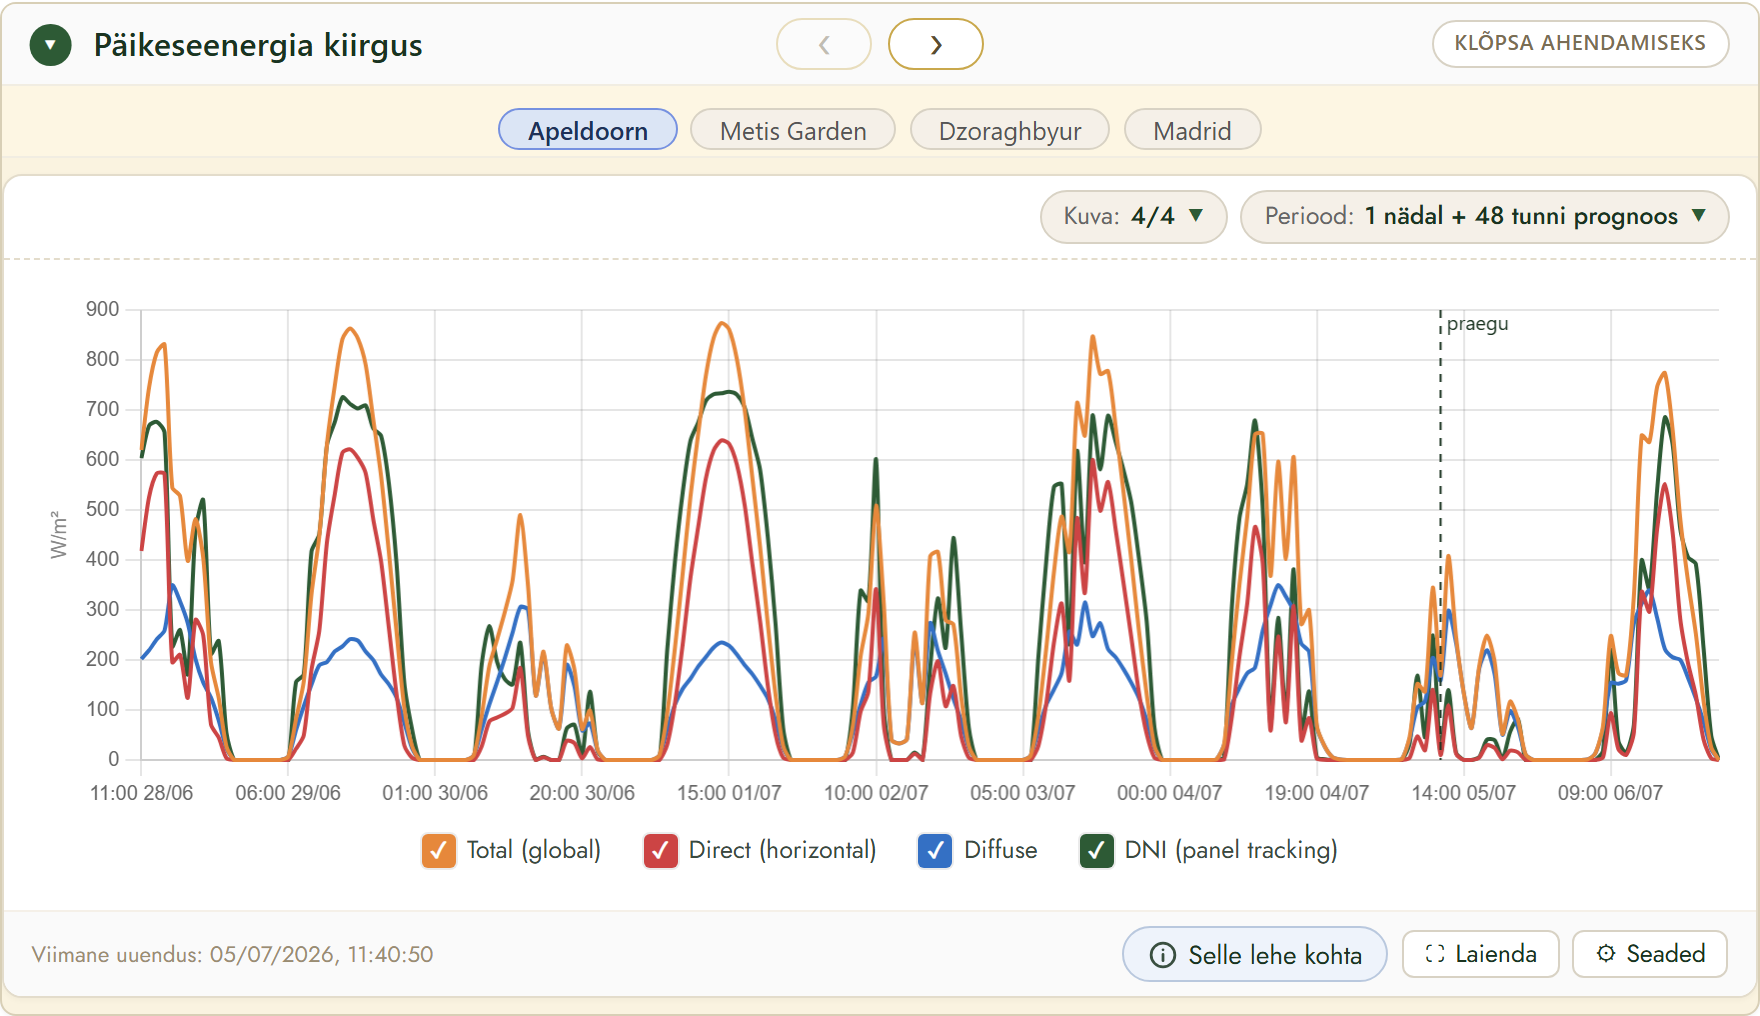The width and height of the screenshot is (1760, 1016).
Task: Collapse the Päikeseenergia kiirgus panel arrow icon
Action: click(x=51, y=45)
